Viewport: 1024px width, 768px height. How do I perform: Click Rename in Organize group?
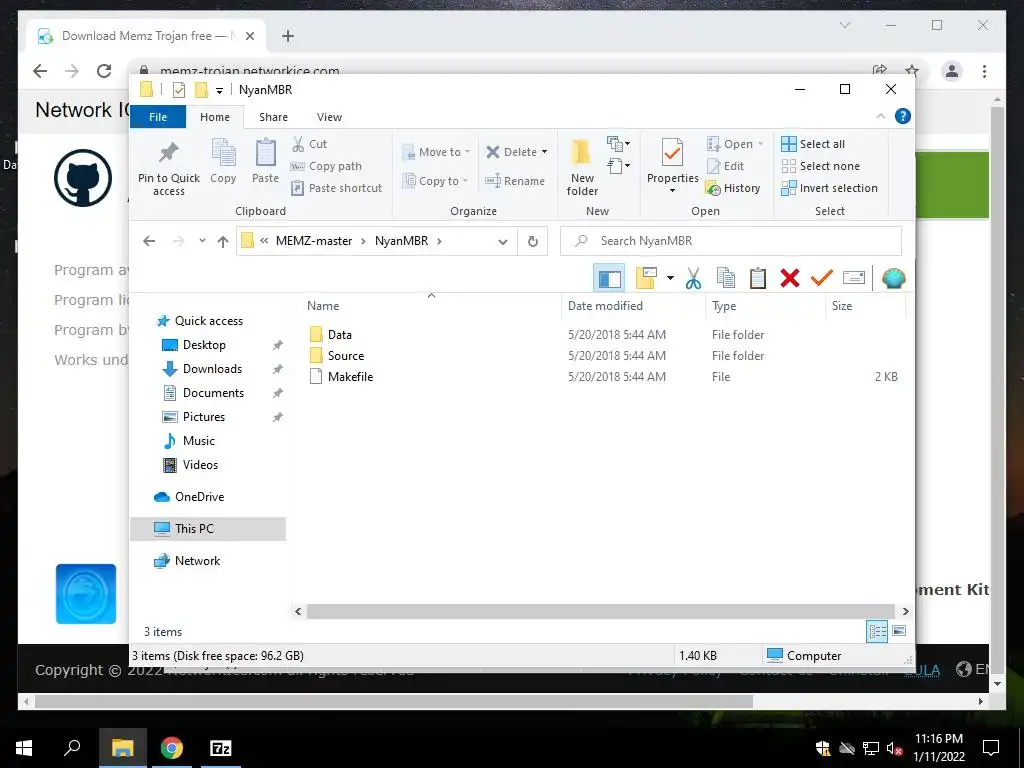515,181
